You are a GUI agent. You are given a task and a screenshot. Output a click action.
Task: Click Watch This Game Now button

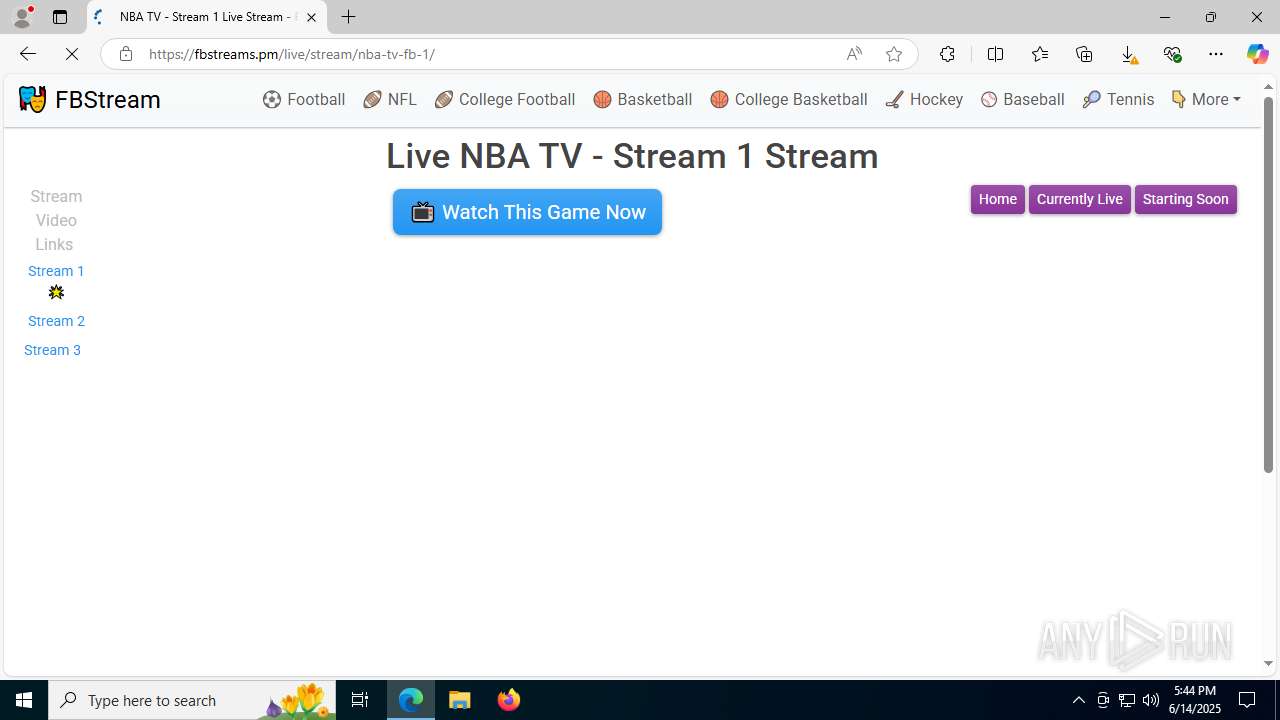(x=527, y=212)
